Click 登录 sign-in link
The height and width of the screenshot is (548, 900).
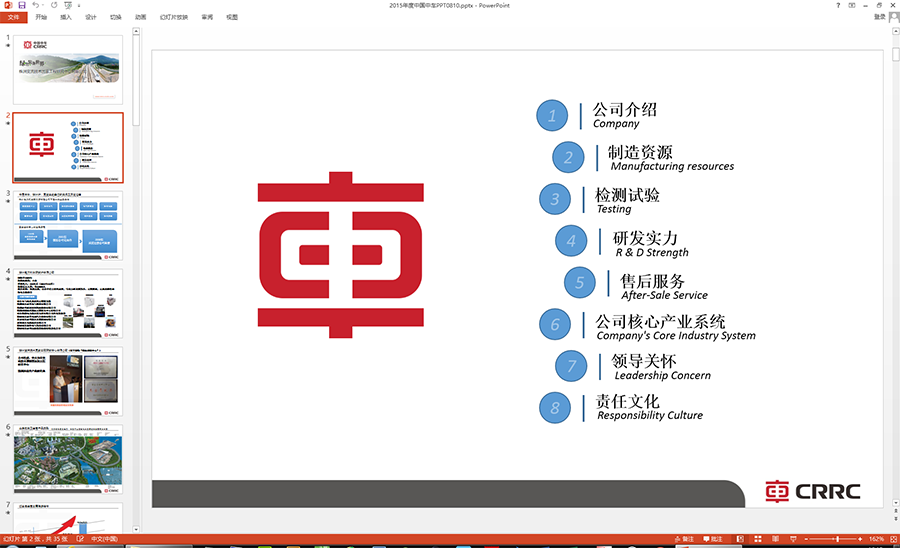click(879, 17)
